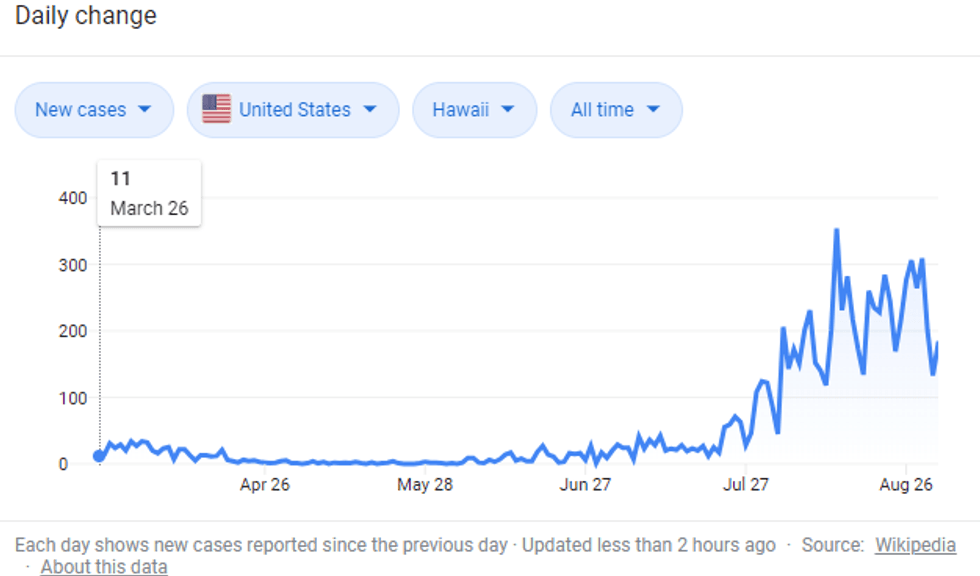
Task: Click the arrow next to United States
Action: tap(369, 109)
